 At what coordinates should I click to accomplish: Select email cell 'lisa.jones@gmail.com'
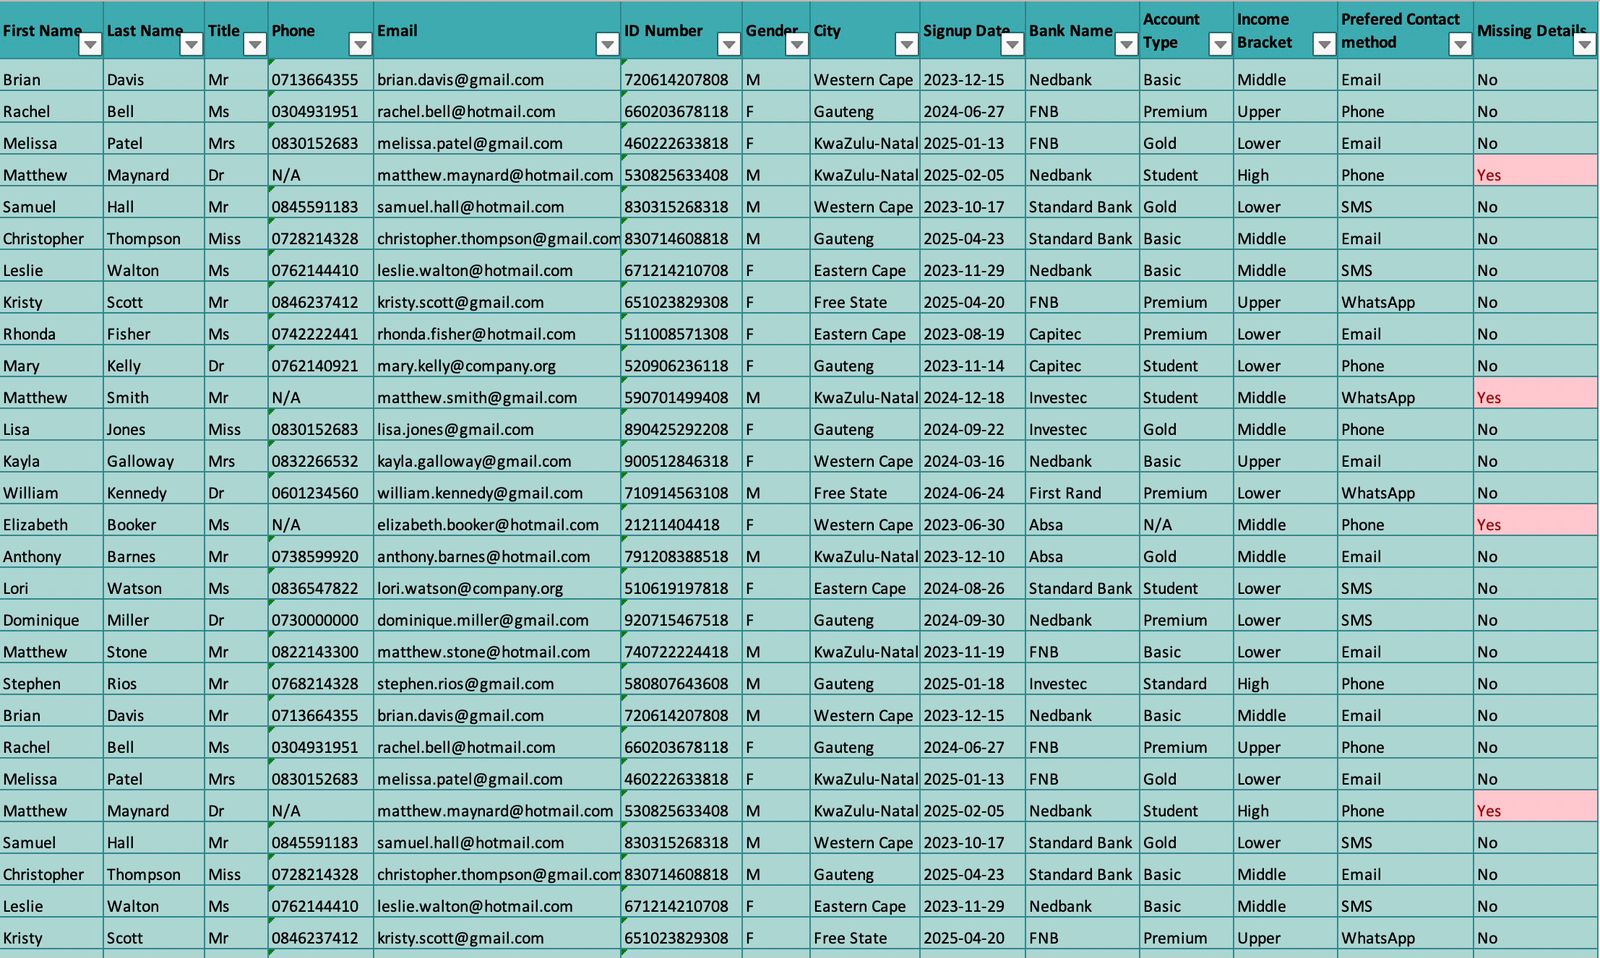click(497, 430)
